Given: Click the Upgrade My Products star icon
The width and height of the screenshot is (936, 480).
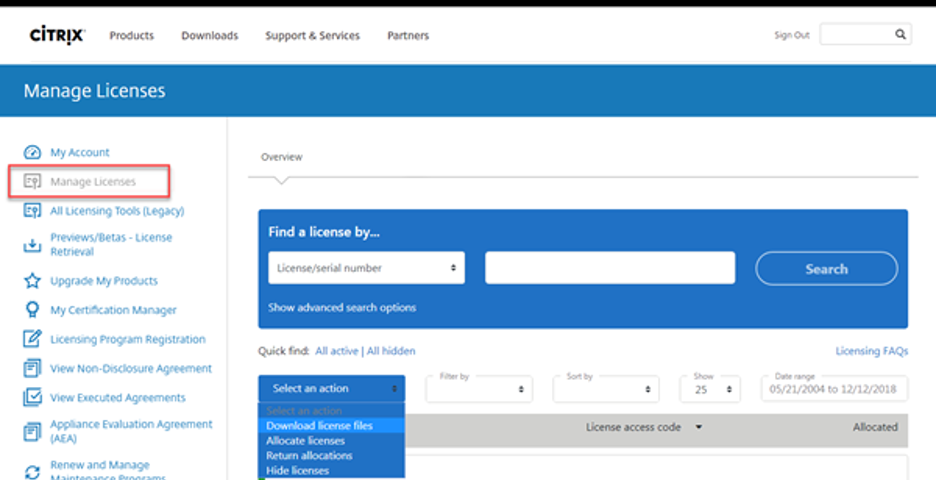Looking at the screenshot, I should (32, 281).
